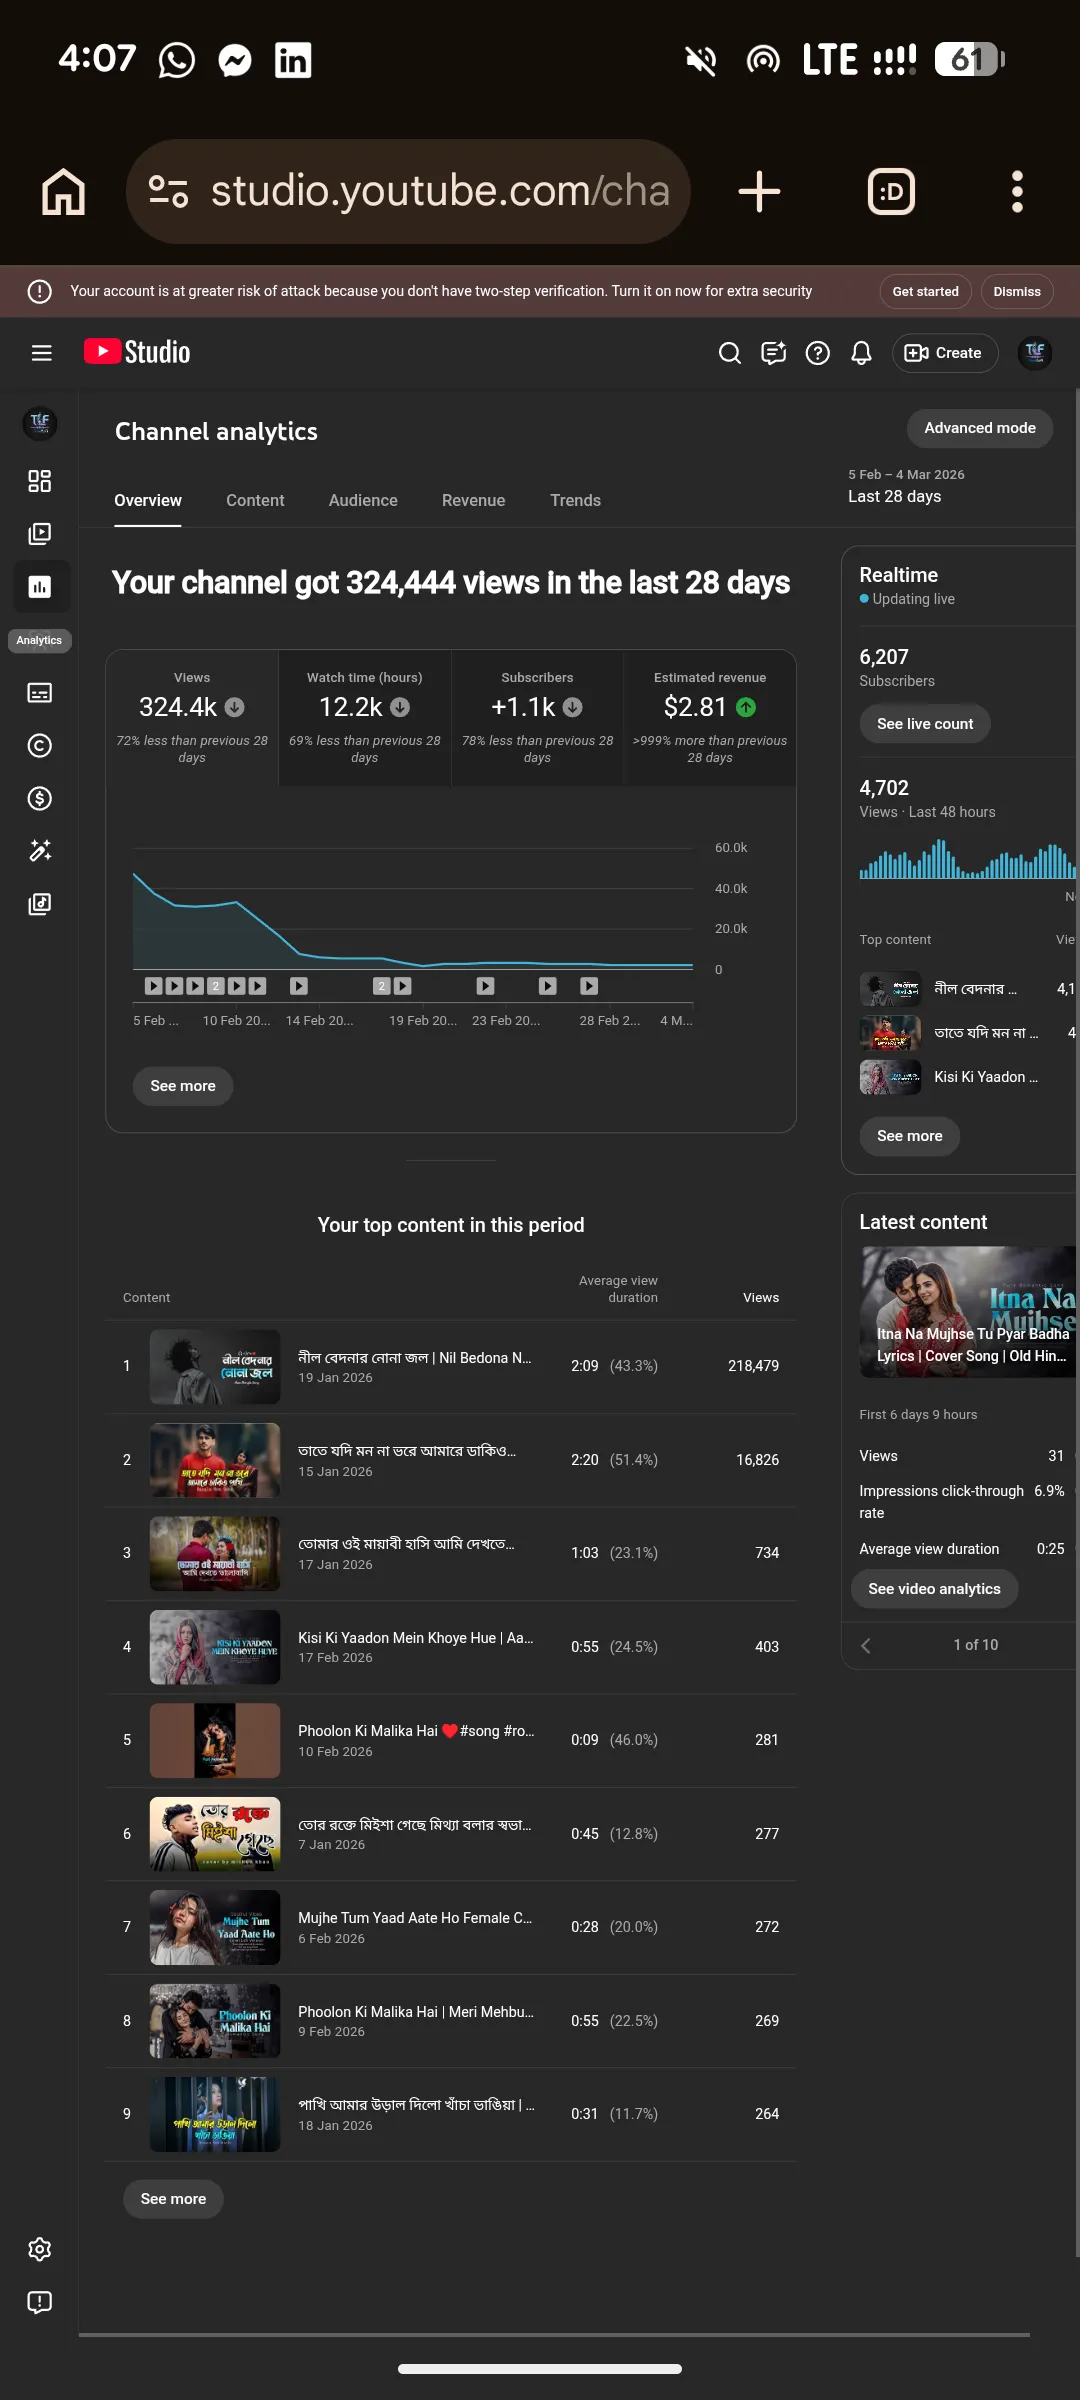The width and height of the screenshot is (1080, 2400).
Task: Dismiss the two-step verification warning
Action: coord(1017,292)
